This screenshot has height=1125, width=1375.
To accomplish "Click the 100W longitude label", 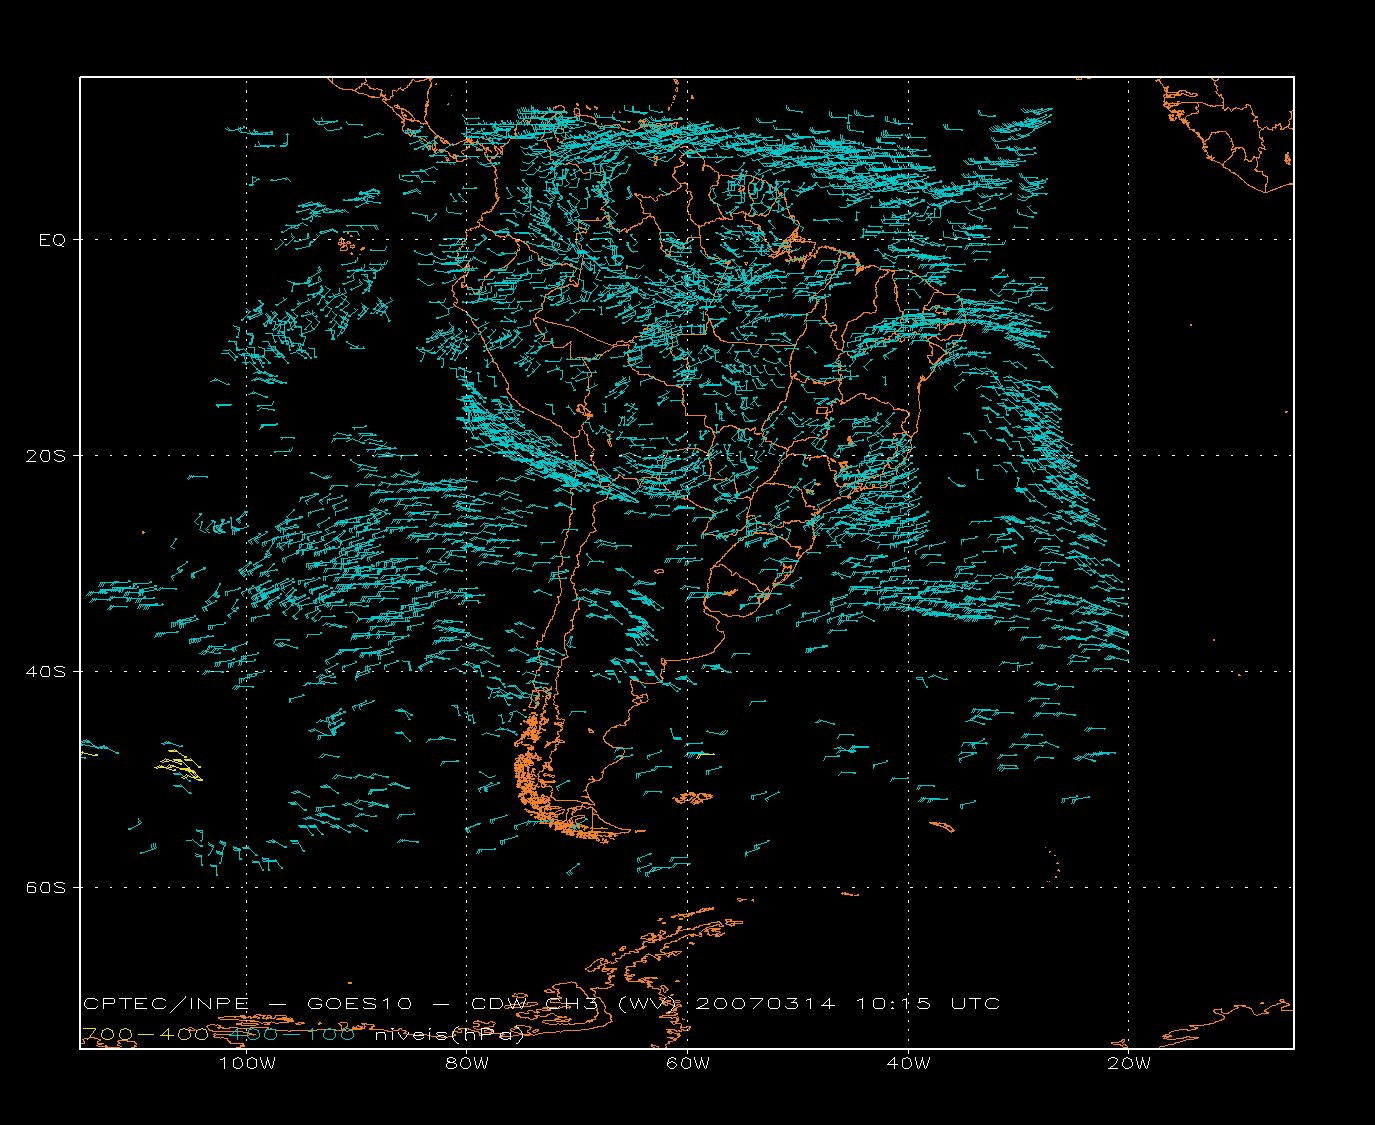I will point(247,1063).
